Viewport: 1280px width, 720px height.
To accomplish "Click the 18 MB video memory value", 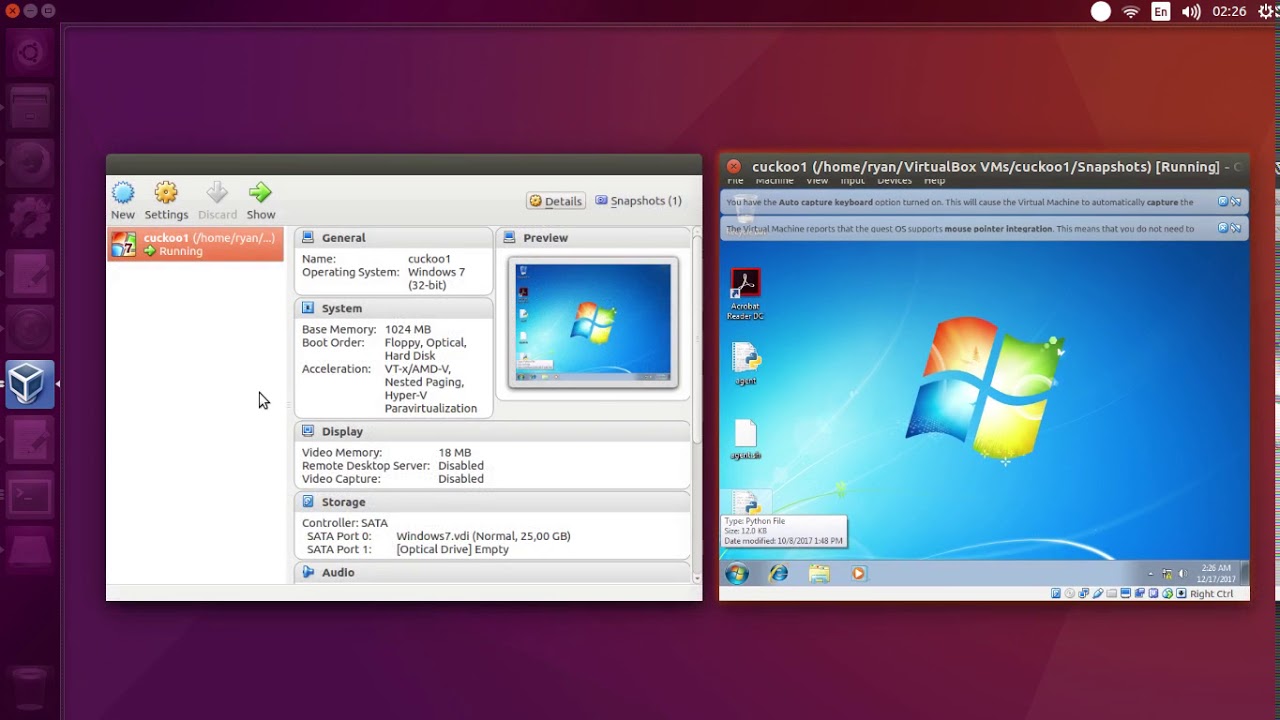I will tap(454, 452).
